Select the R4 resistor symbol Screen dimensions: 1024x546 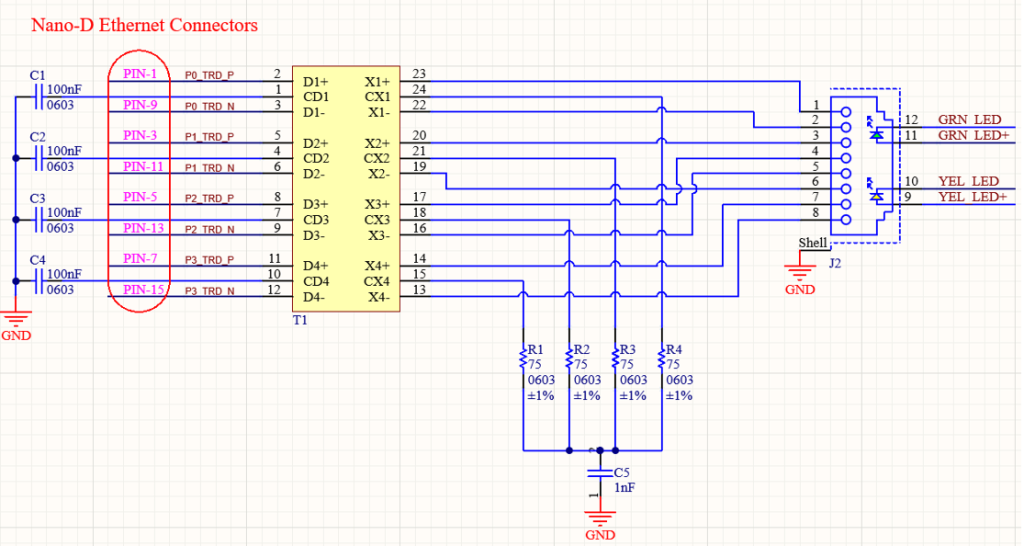tap(662, 358)
